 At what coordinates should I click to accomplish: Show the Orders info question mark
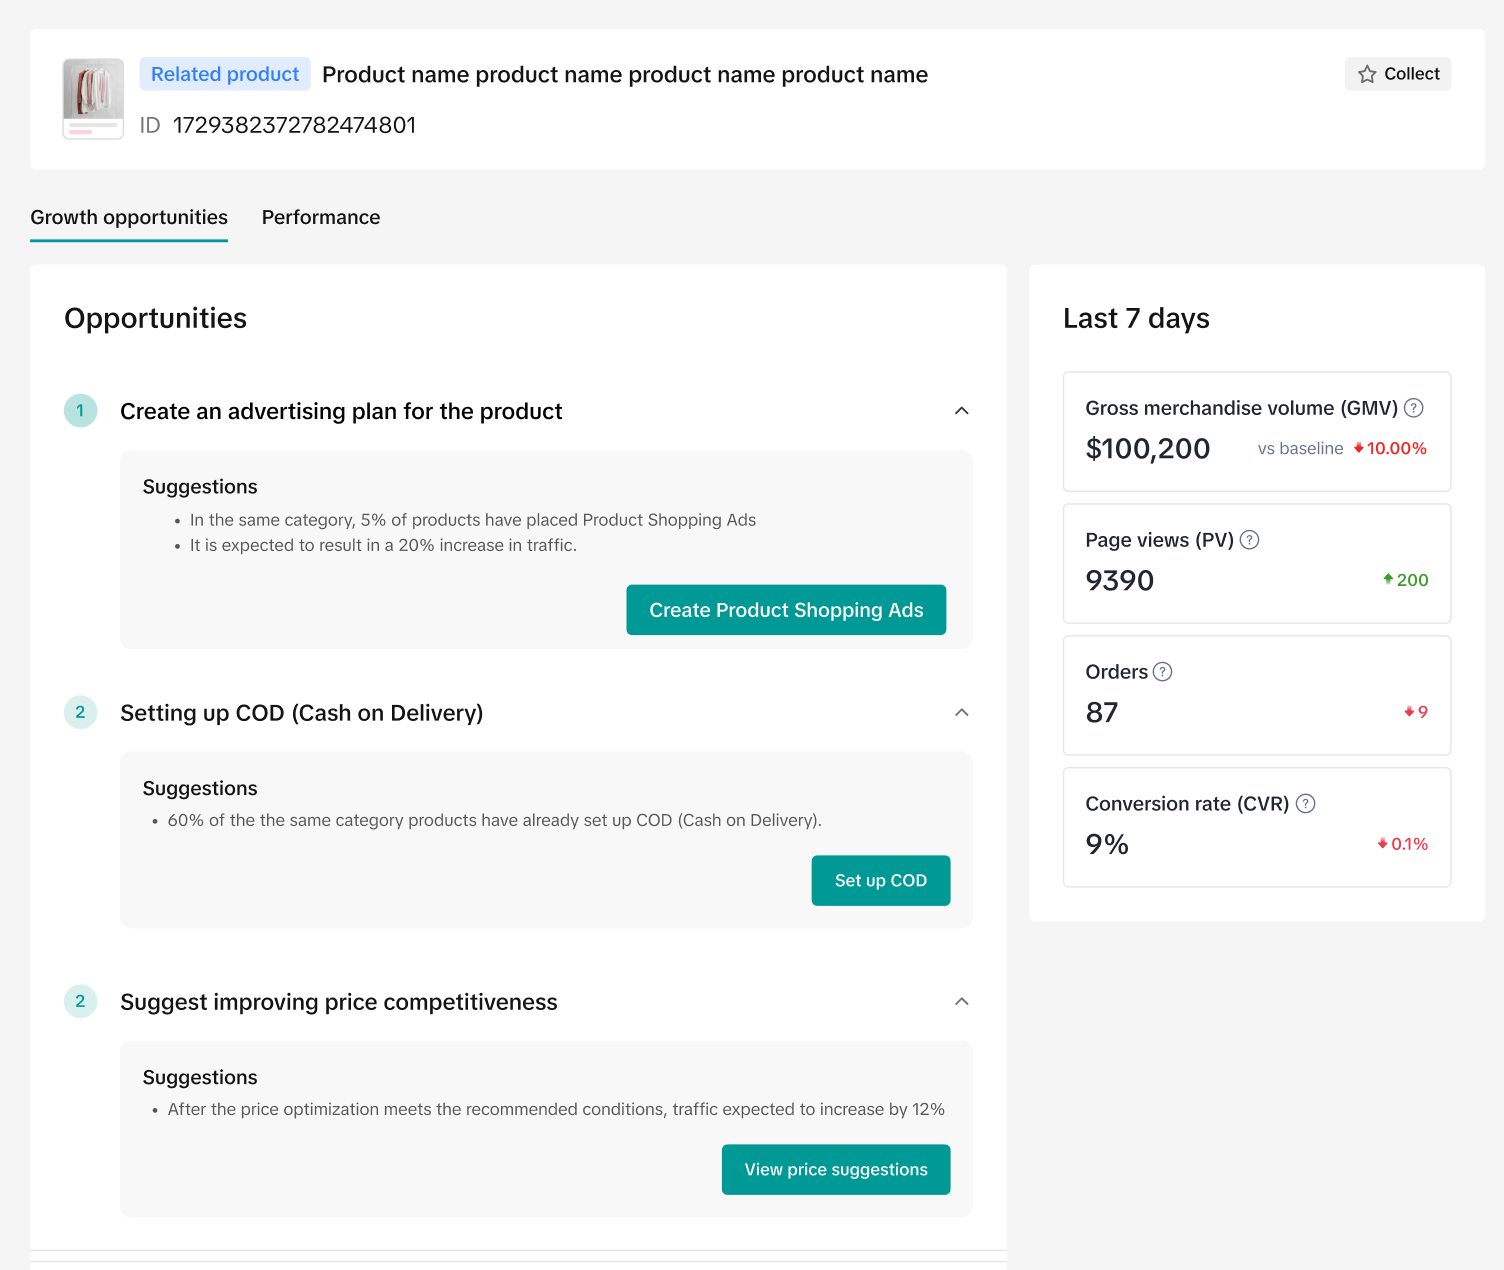point(1162,672)
